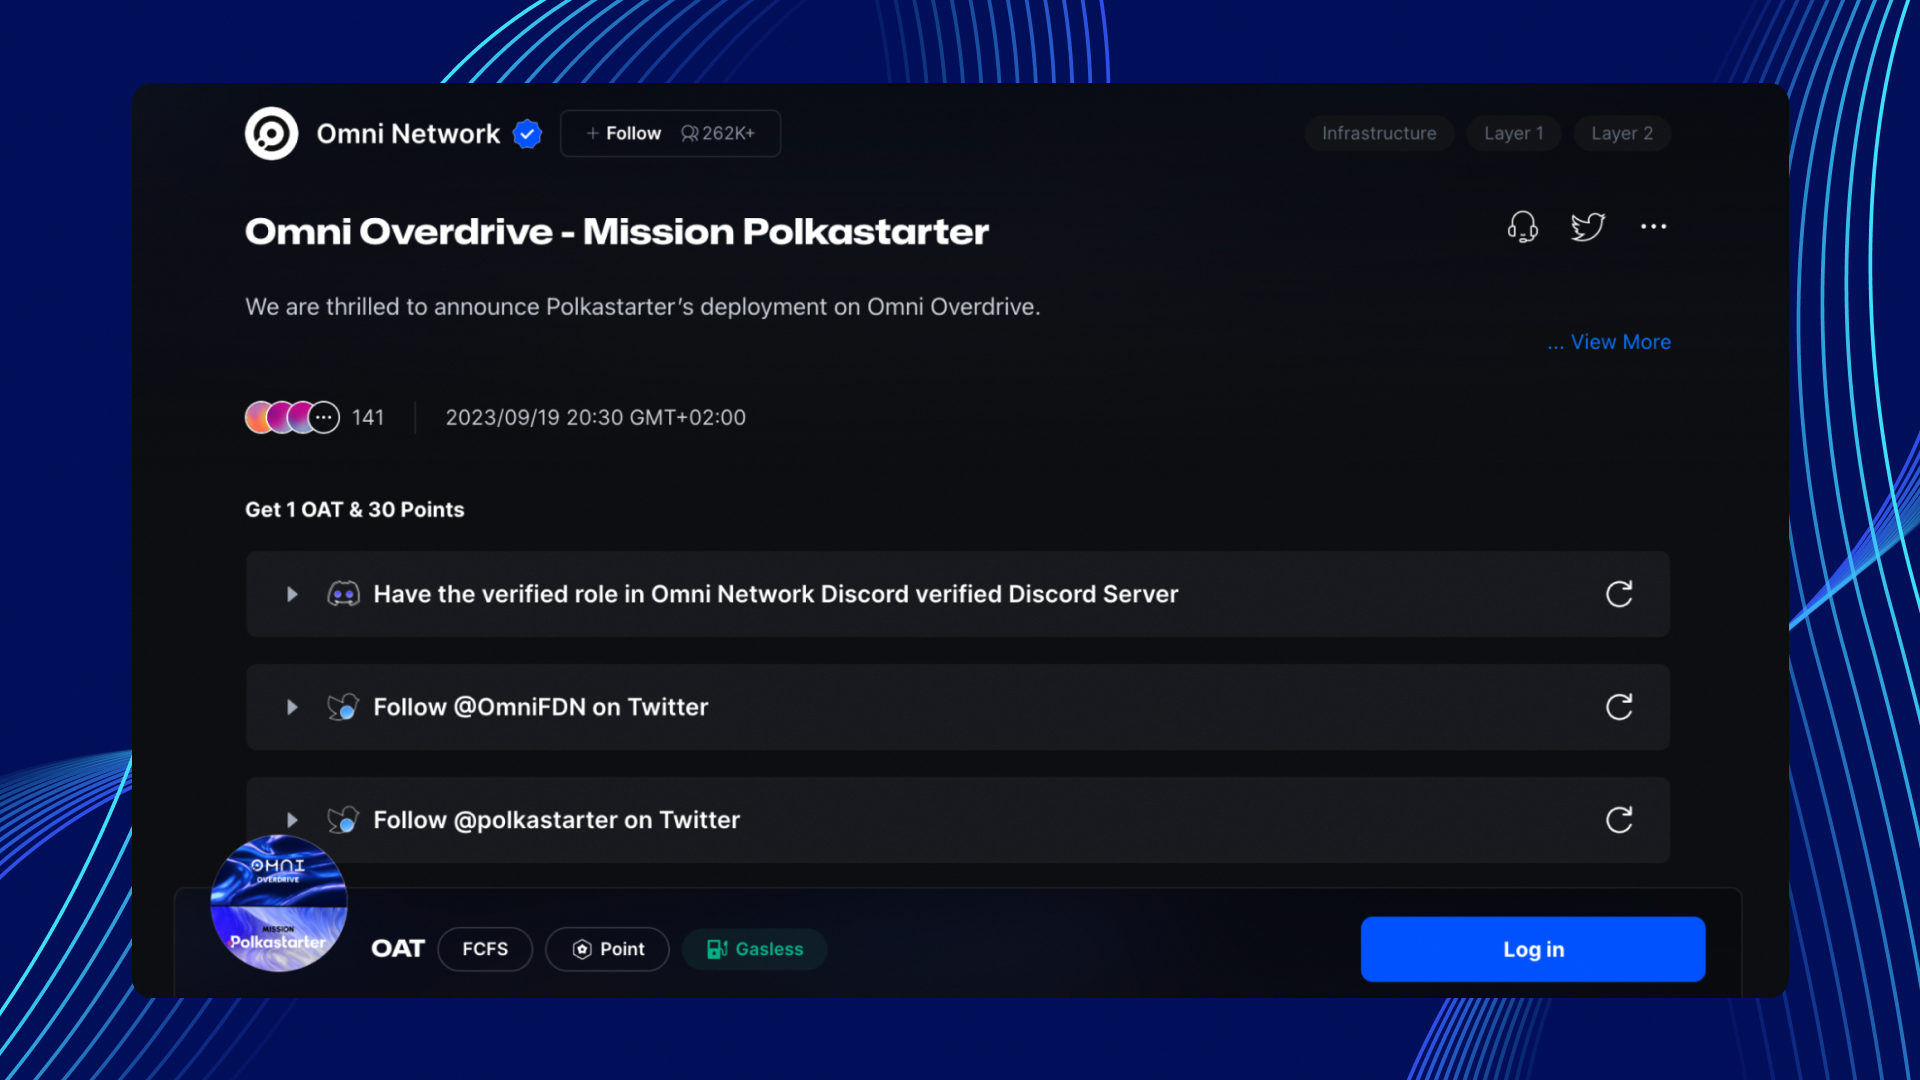Expand the Discord verified role task
This screenshot has height=1080, width=1920.
(292, 594)
